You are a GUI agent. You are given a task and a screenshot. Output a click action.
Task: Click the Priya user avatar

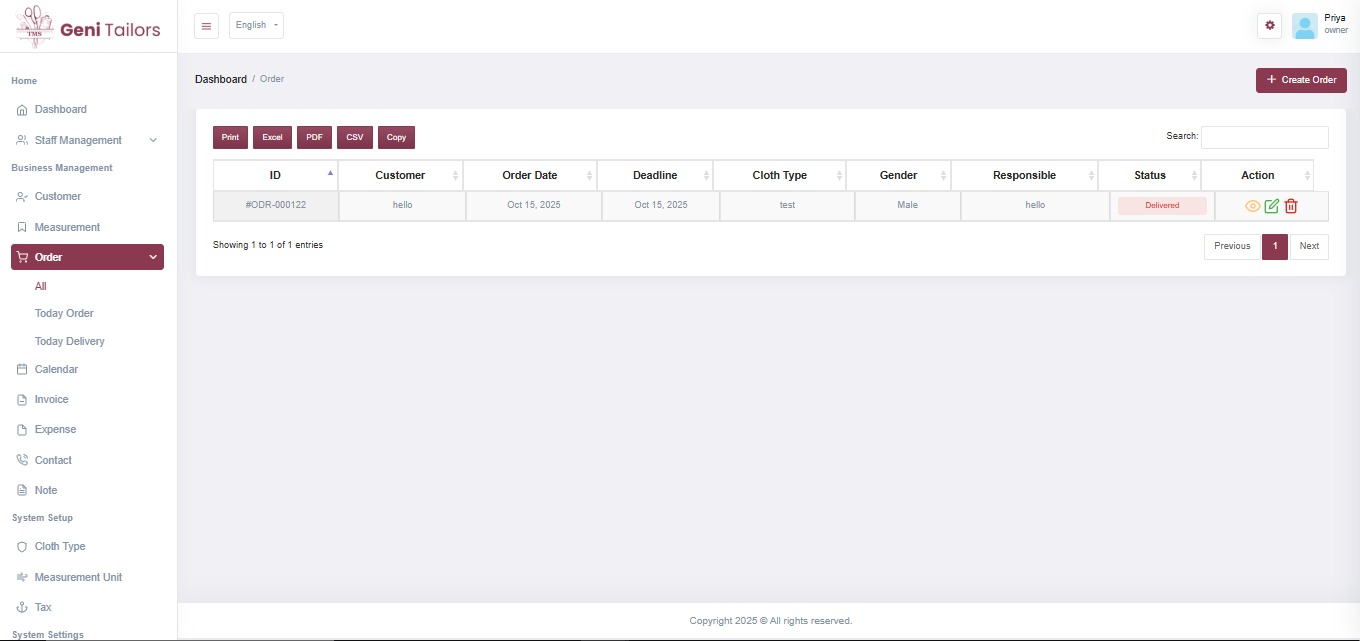coord(1304,26)
